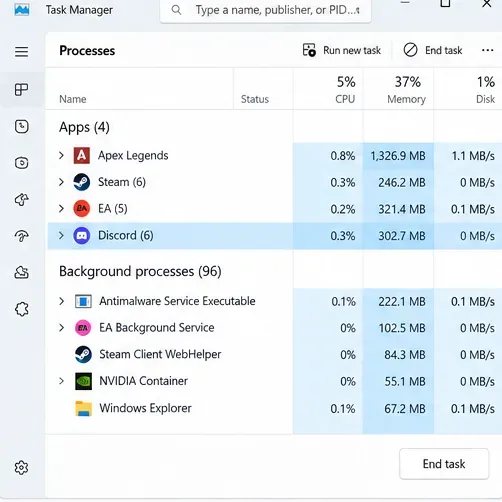Screen dimensions: 502x502
Task: Expand the NVIDIA Container group
Action: [61, 381]
